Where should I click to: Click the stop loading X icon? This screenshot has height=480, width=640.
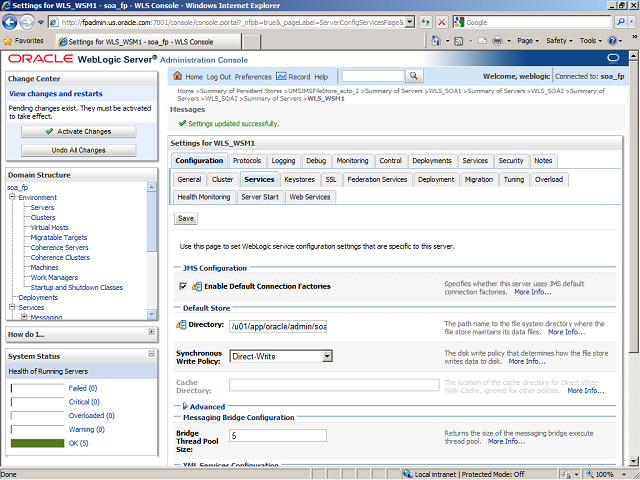pyautogui.click(x=444, y=22)
